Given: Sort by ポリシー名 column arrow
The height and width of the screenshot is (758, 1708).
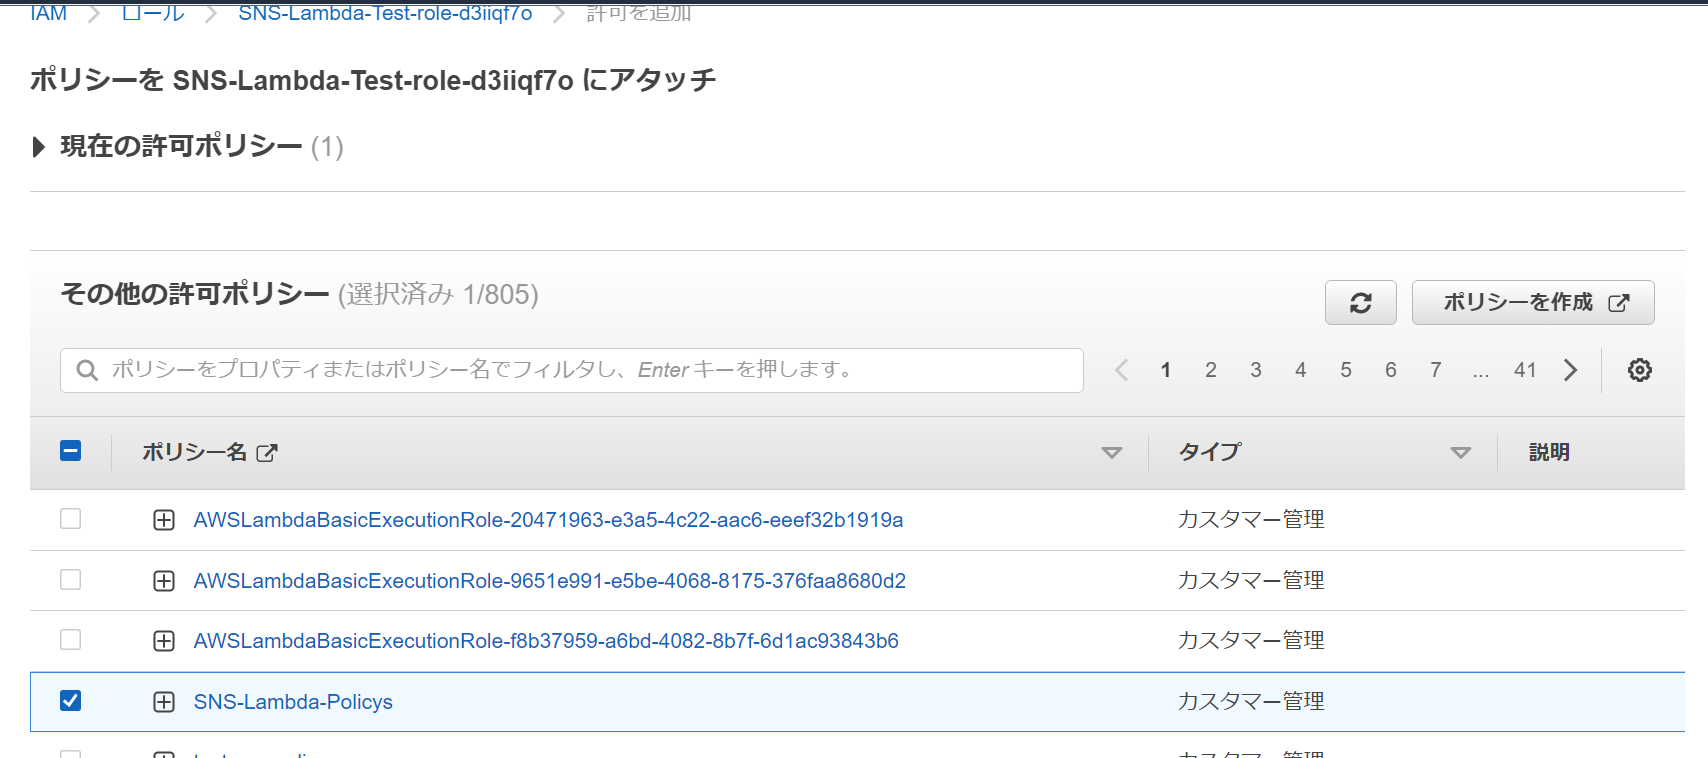Looking at the screenshot, I should pos(1111,453).
